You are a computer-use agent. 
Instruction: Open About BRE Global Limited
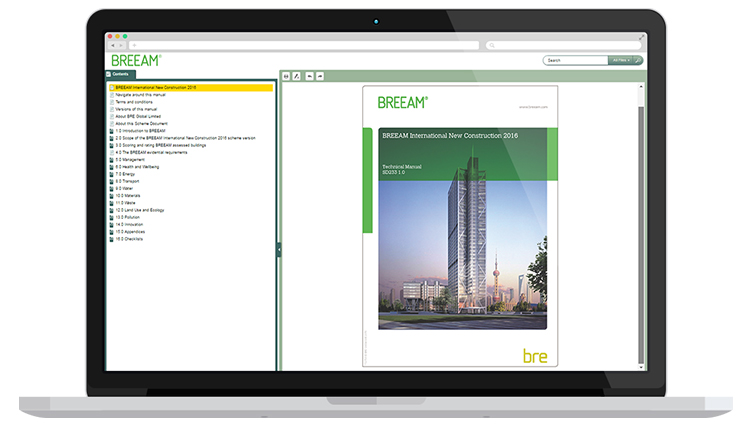coord(138,116)
